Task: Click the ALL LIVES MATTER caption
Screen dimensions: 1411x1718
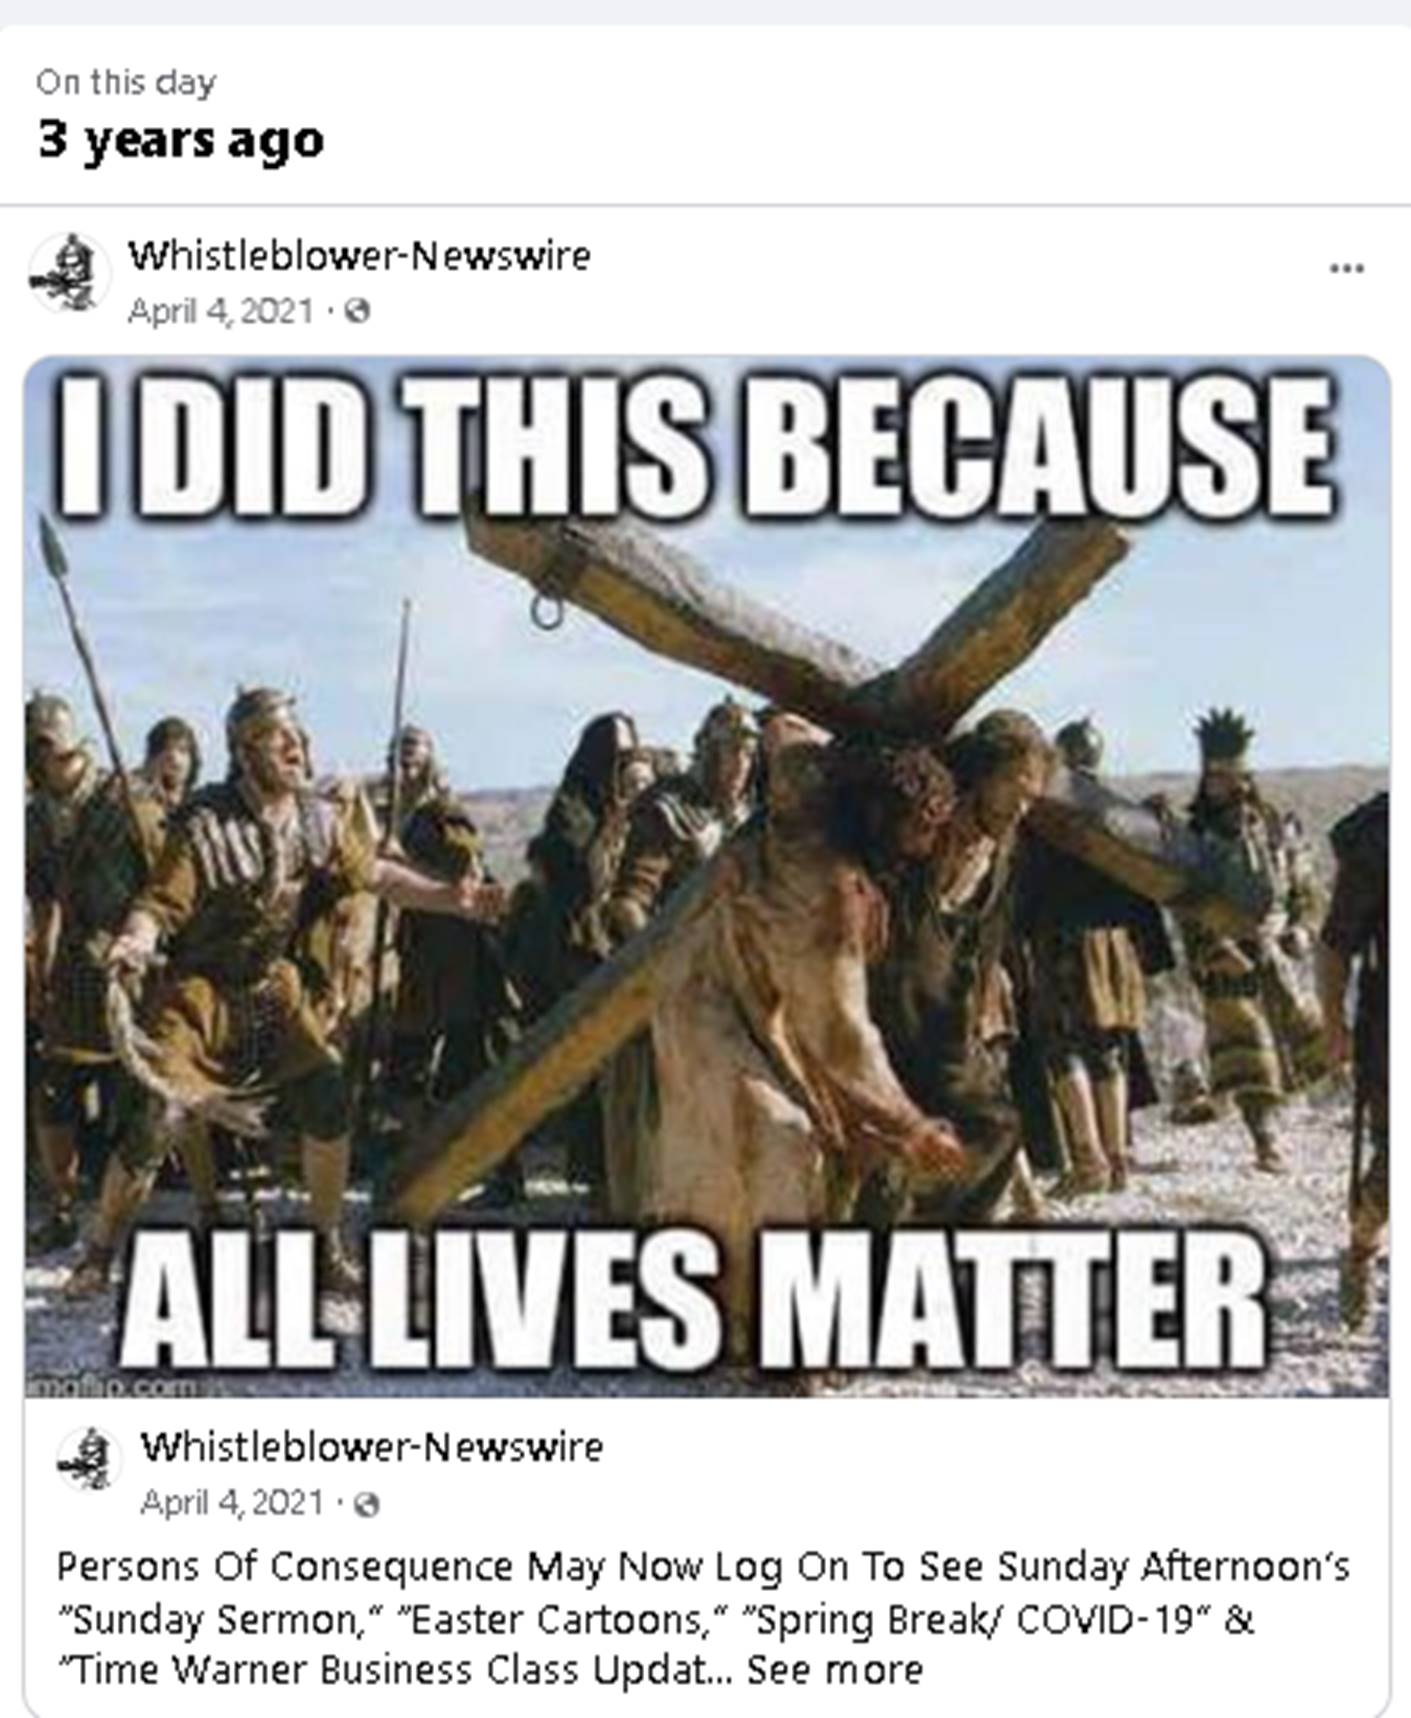Action: (x=696, y=1302)
